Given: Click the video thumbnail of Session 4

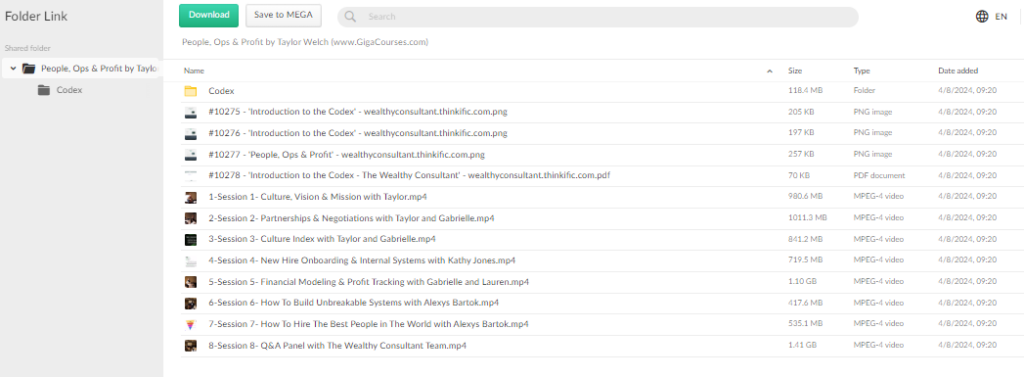Looking at the screenshot, I should click(191, 261).
